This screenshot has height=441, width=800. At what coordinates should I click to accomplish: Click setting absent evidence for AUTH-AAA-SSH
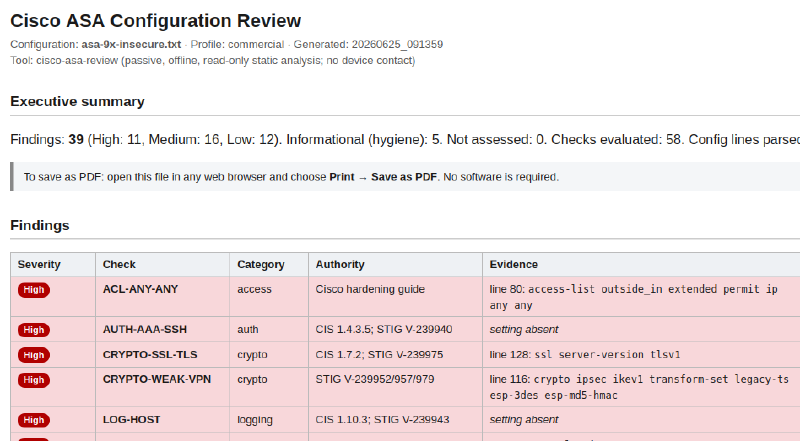point(524,330)
